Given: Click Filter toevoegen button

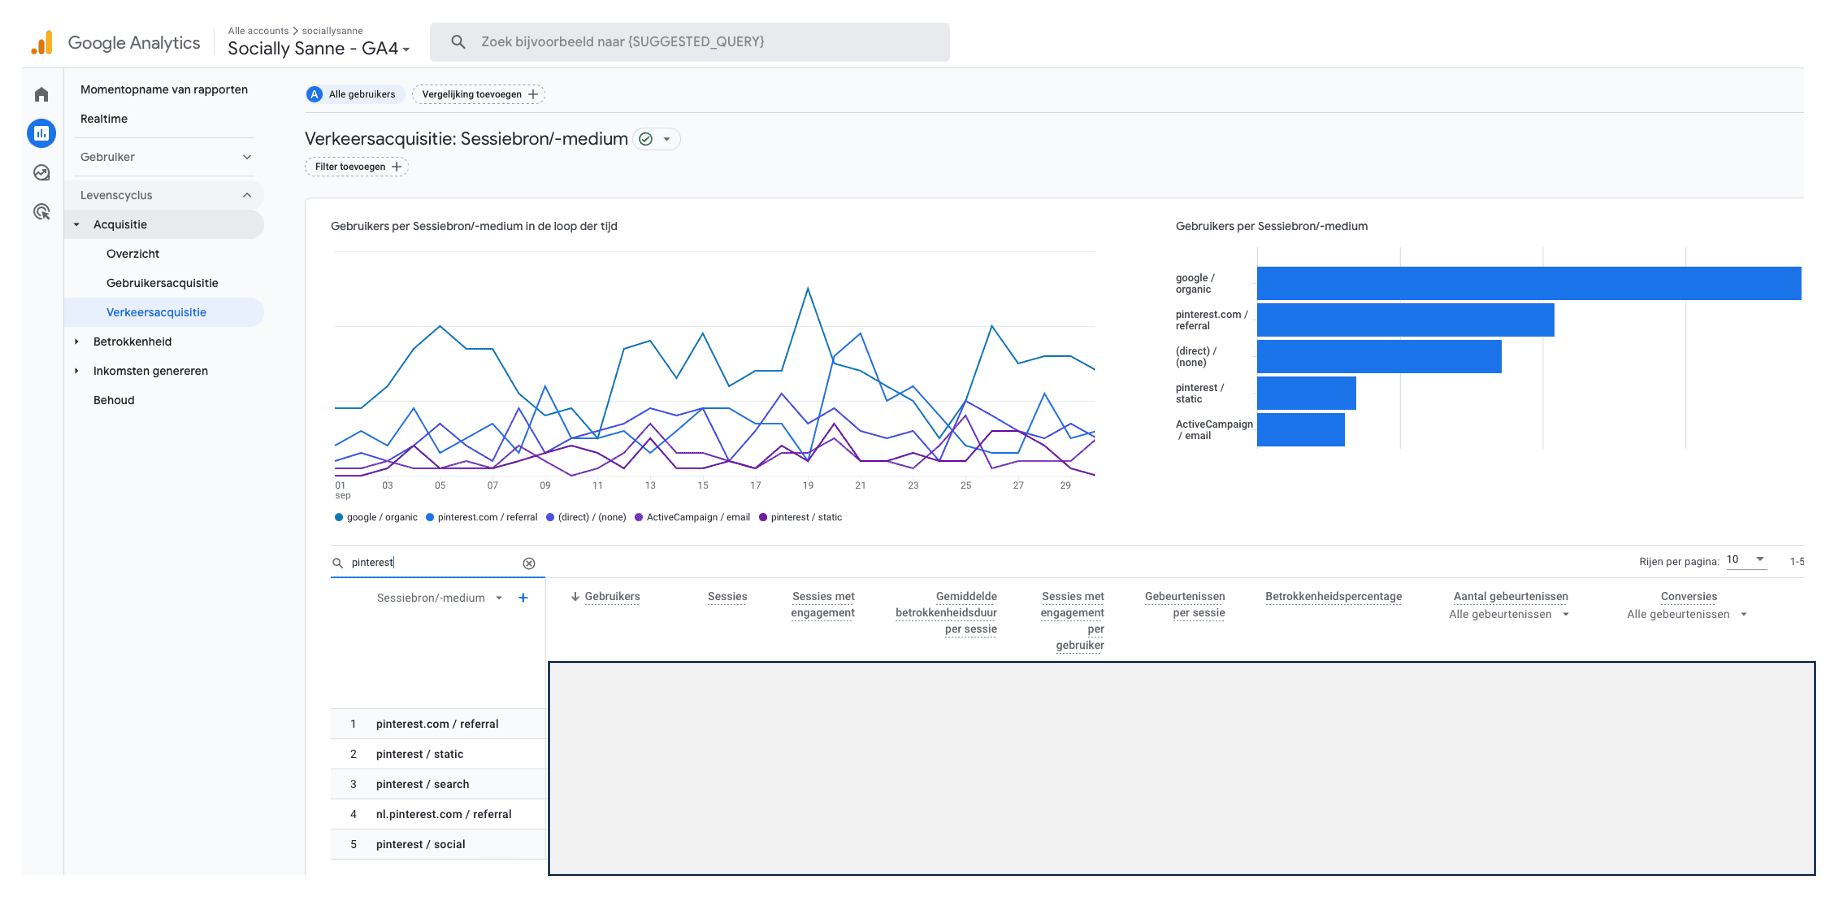Looking at the screenshot, I should pos(357,167).
